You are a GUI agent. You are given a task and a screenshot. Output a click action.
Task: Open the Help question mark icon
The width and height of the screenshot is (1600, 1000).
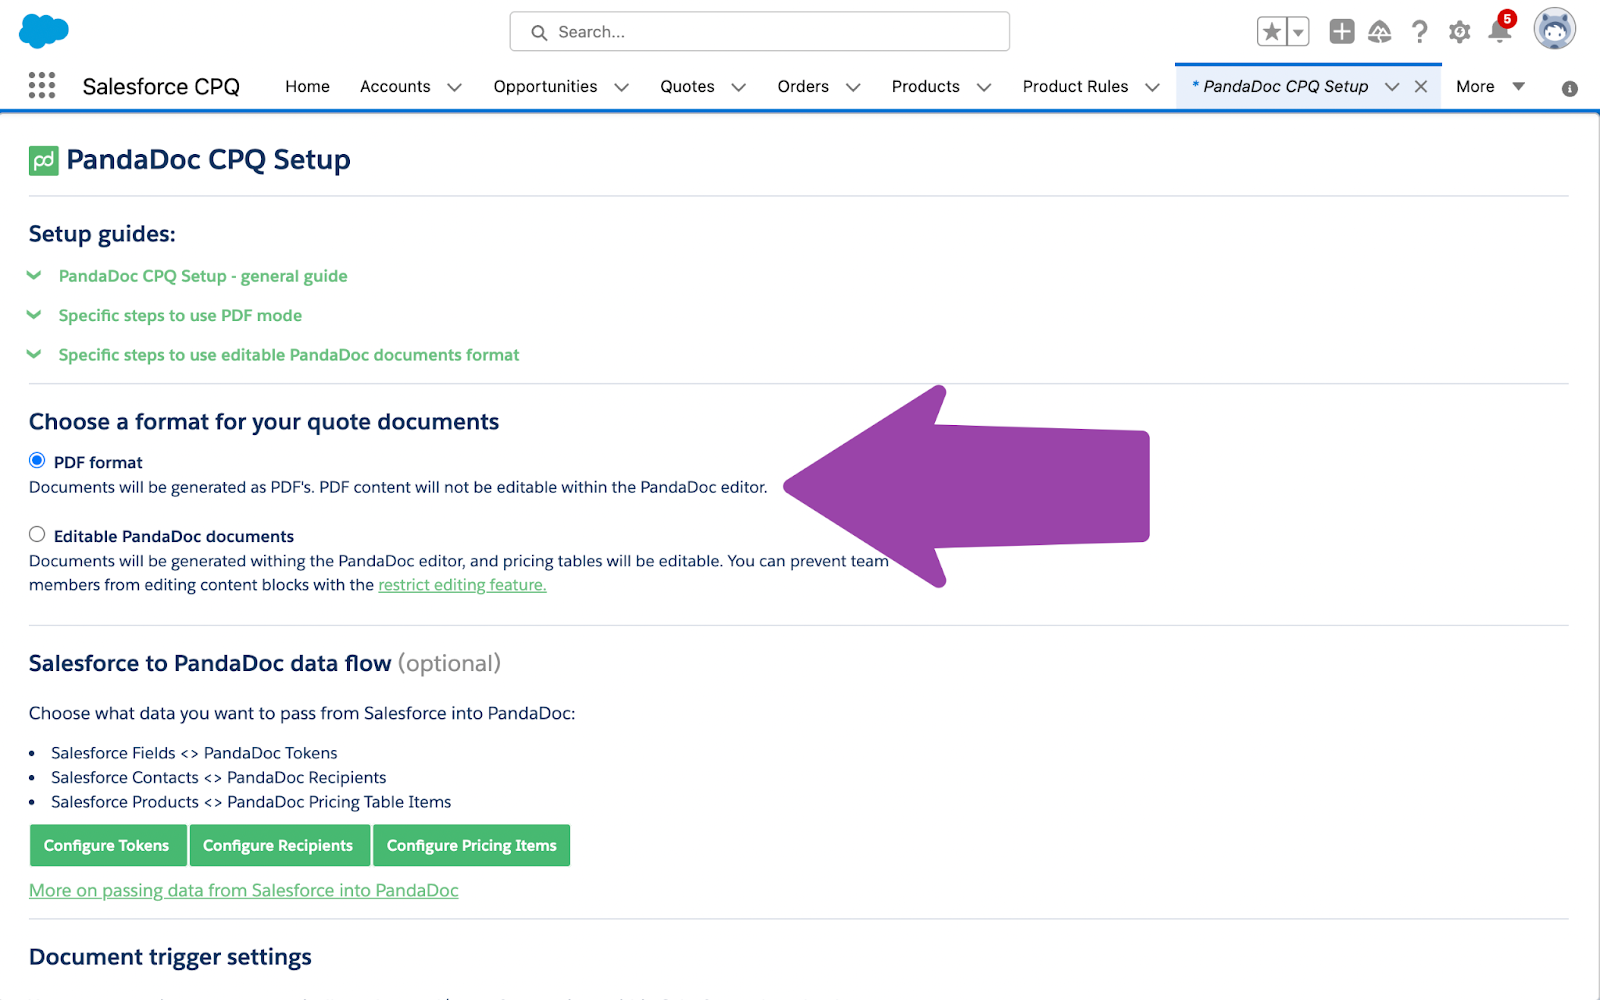point(1420,32)
